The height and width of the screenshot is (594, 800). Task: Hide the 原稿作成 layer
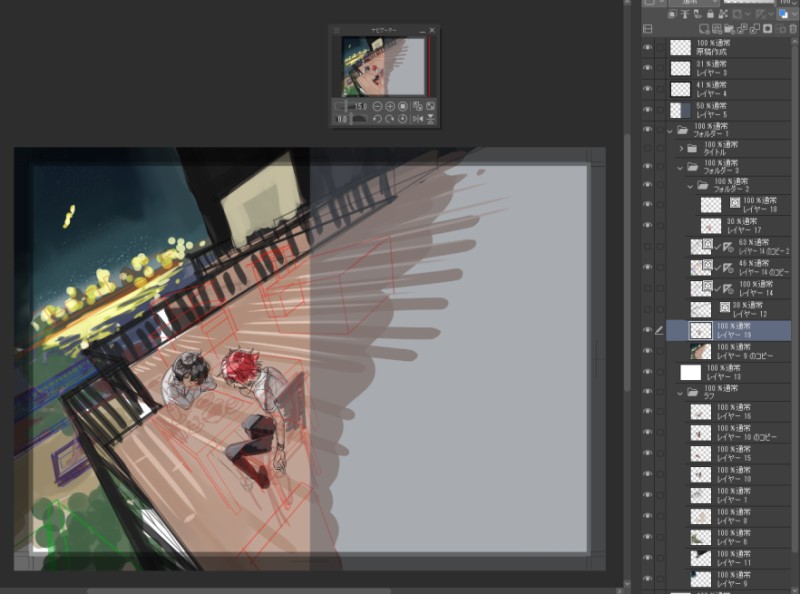pyautogui.click(x=647, y=47)
